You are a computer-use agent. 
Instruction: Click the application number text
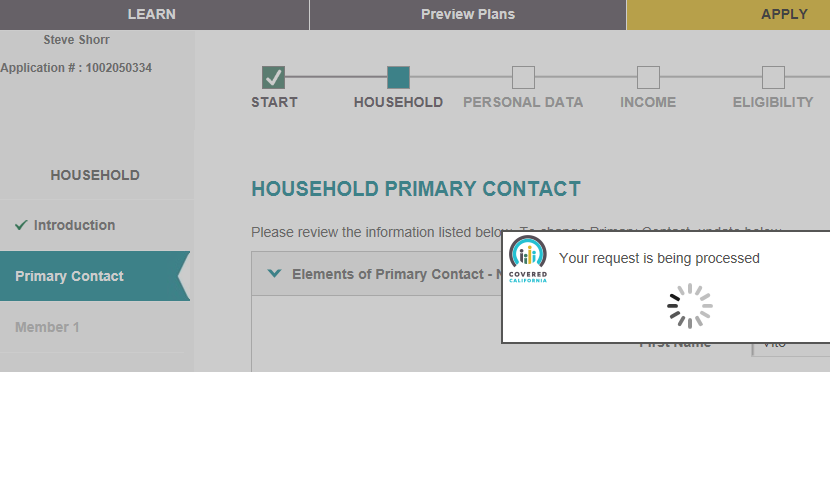[x=76, y=68]
